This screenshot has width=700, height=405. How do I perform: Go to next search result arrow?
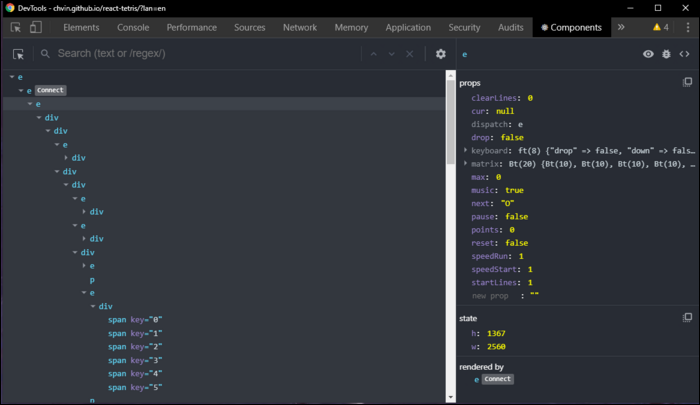click(x=392, y=54)
